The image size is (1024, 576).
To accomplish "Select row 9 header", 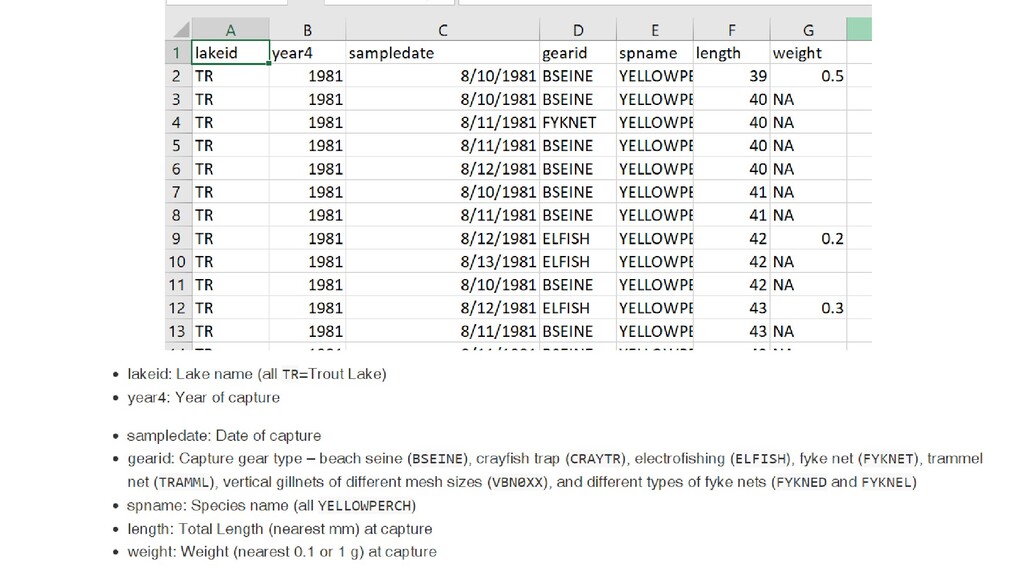I will coord(178,238).
